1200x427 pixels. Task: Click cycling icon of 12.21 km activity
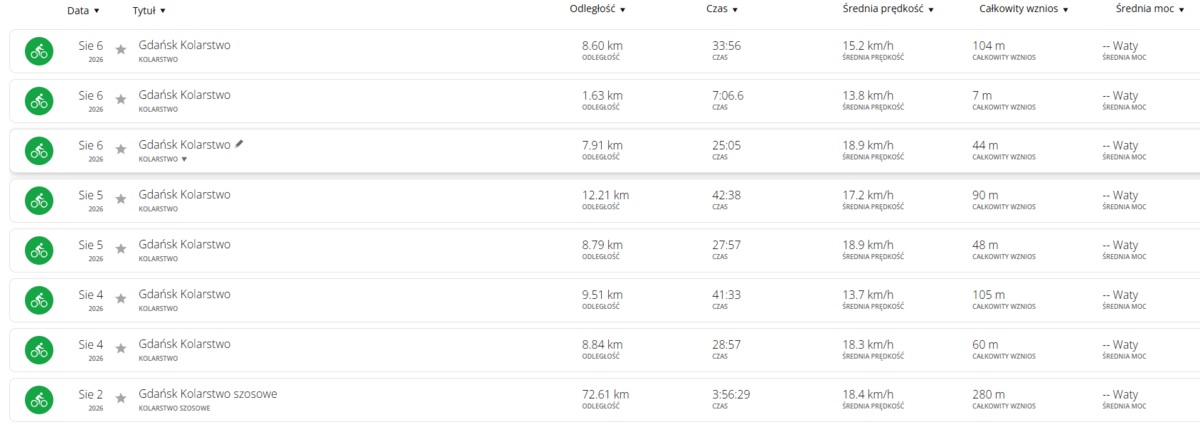pyautogui.click(x=39, y=201)
